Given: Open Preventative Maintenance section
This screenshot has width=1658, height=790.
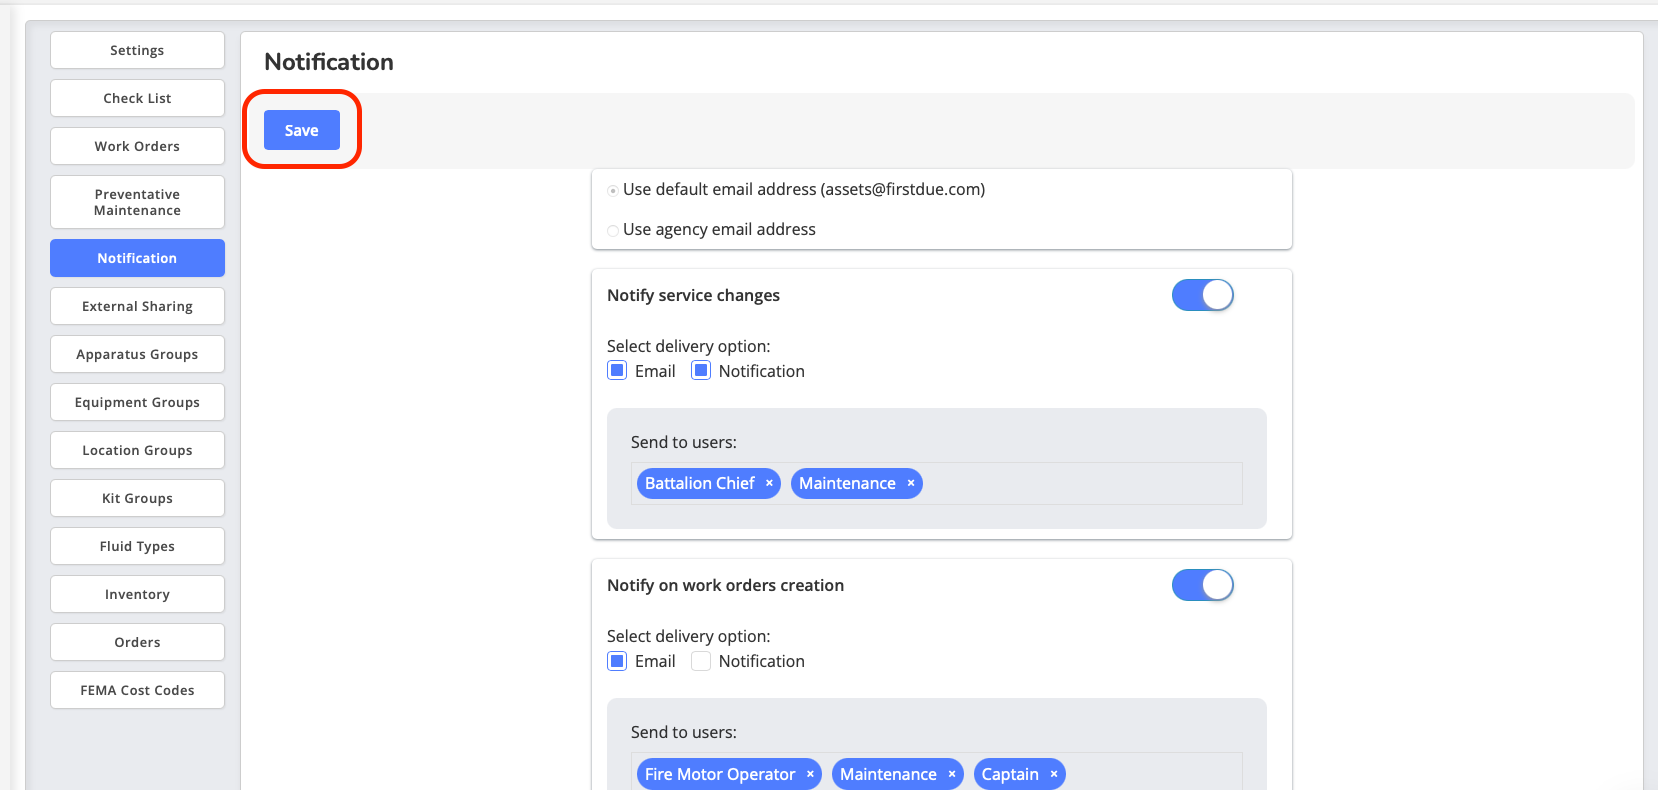Looking at the screenshot, I should tap(137, 202).
